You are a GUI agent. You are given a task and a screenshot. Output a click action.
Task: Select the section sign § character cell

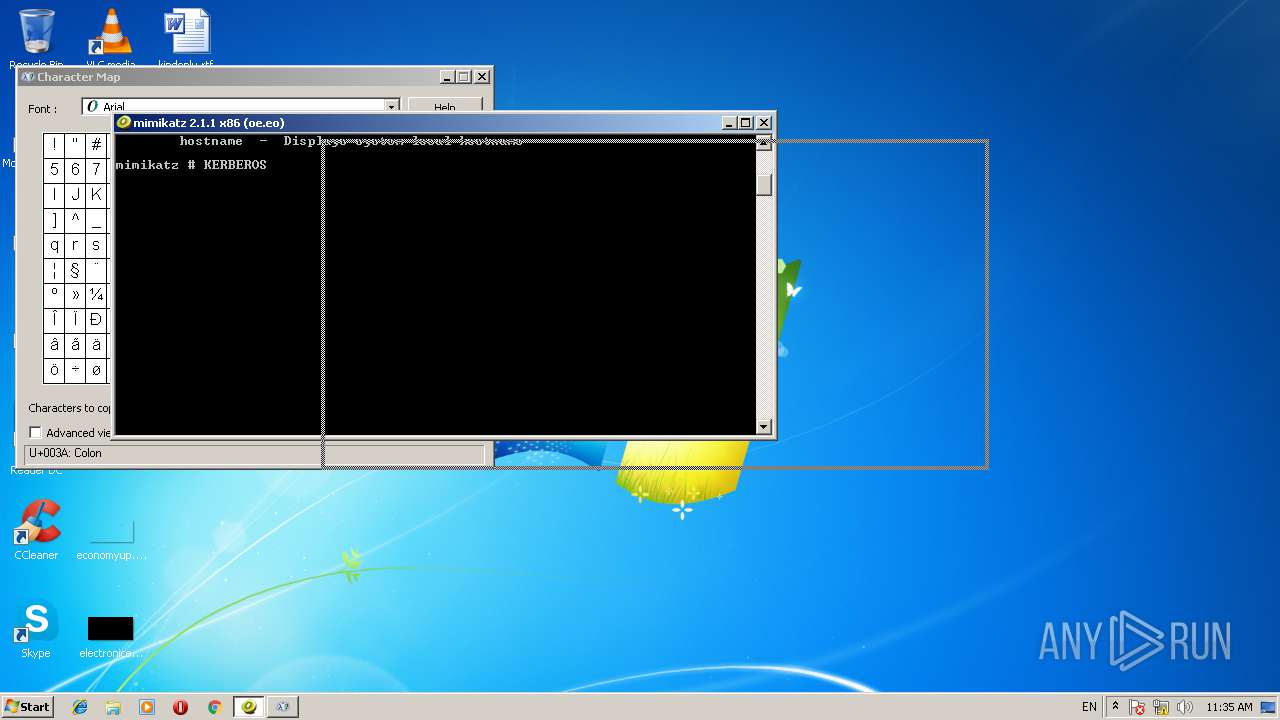(x=75, y=270)
